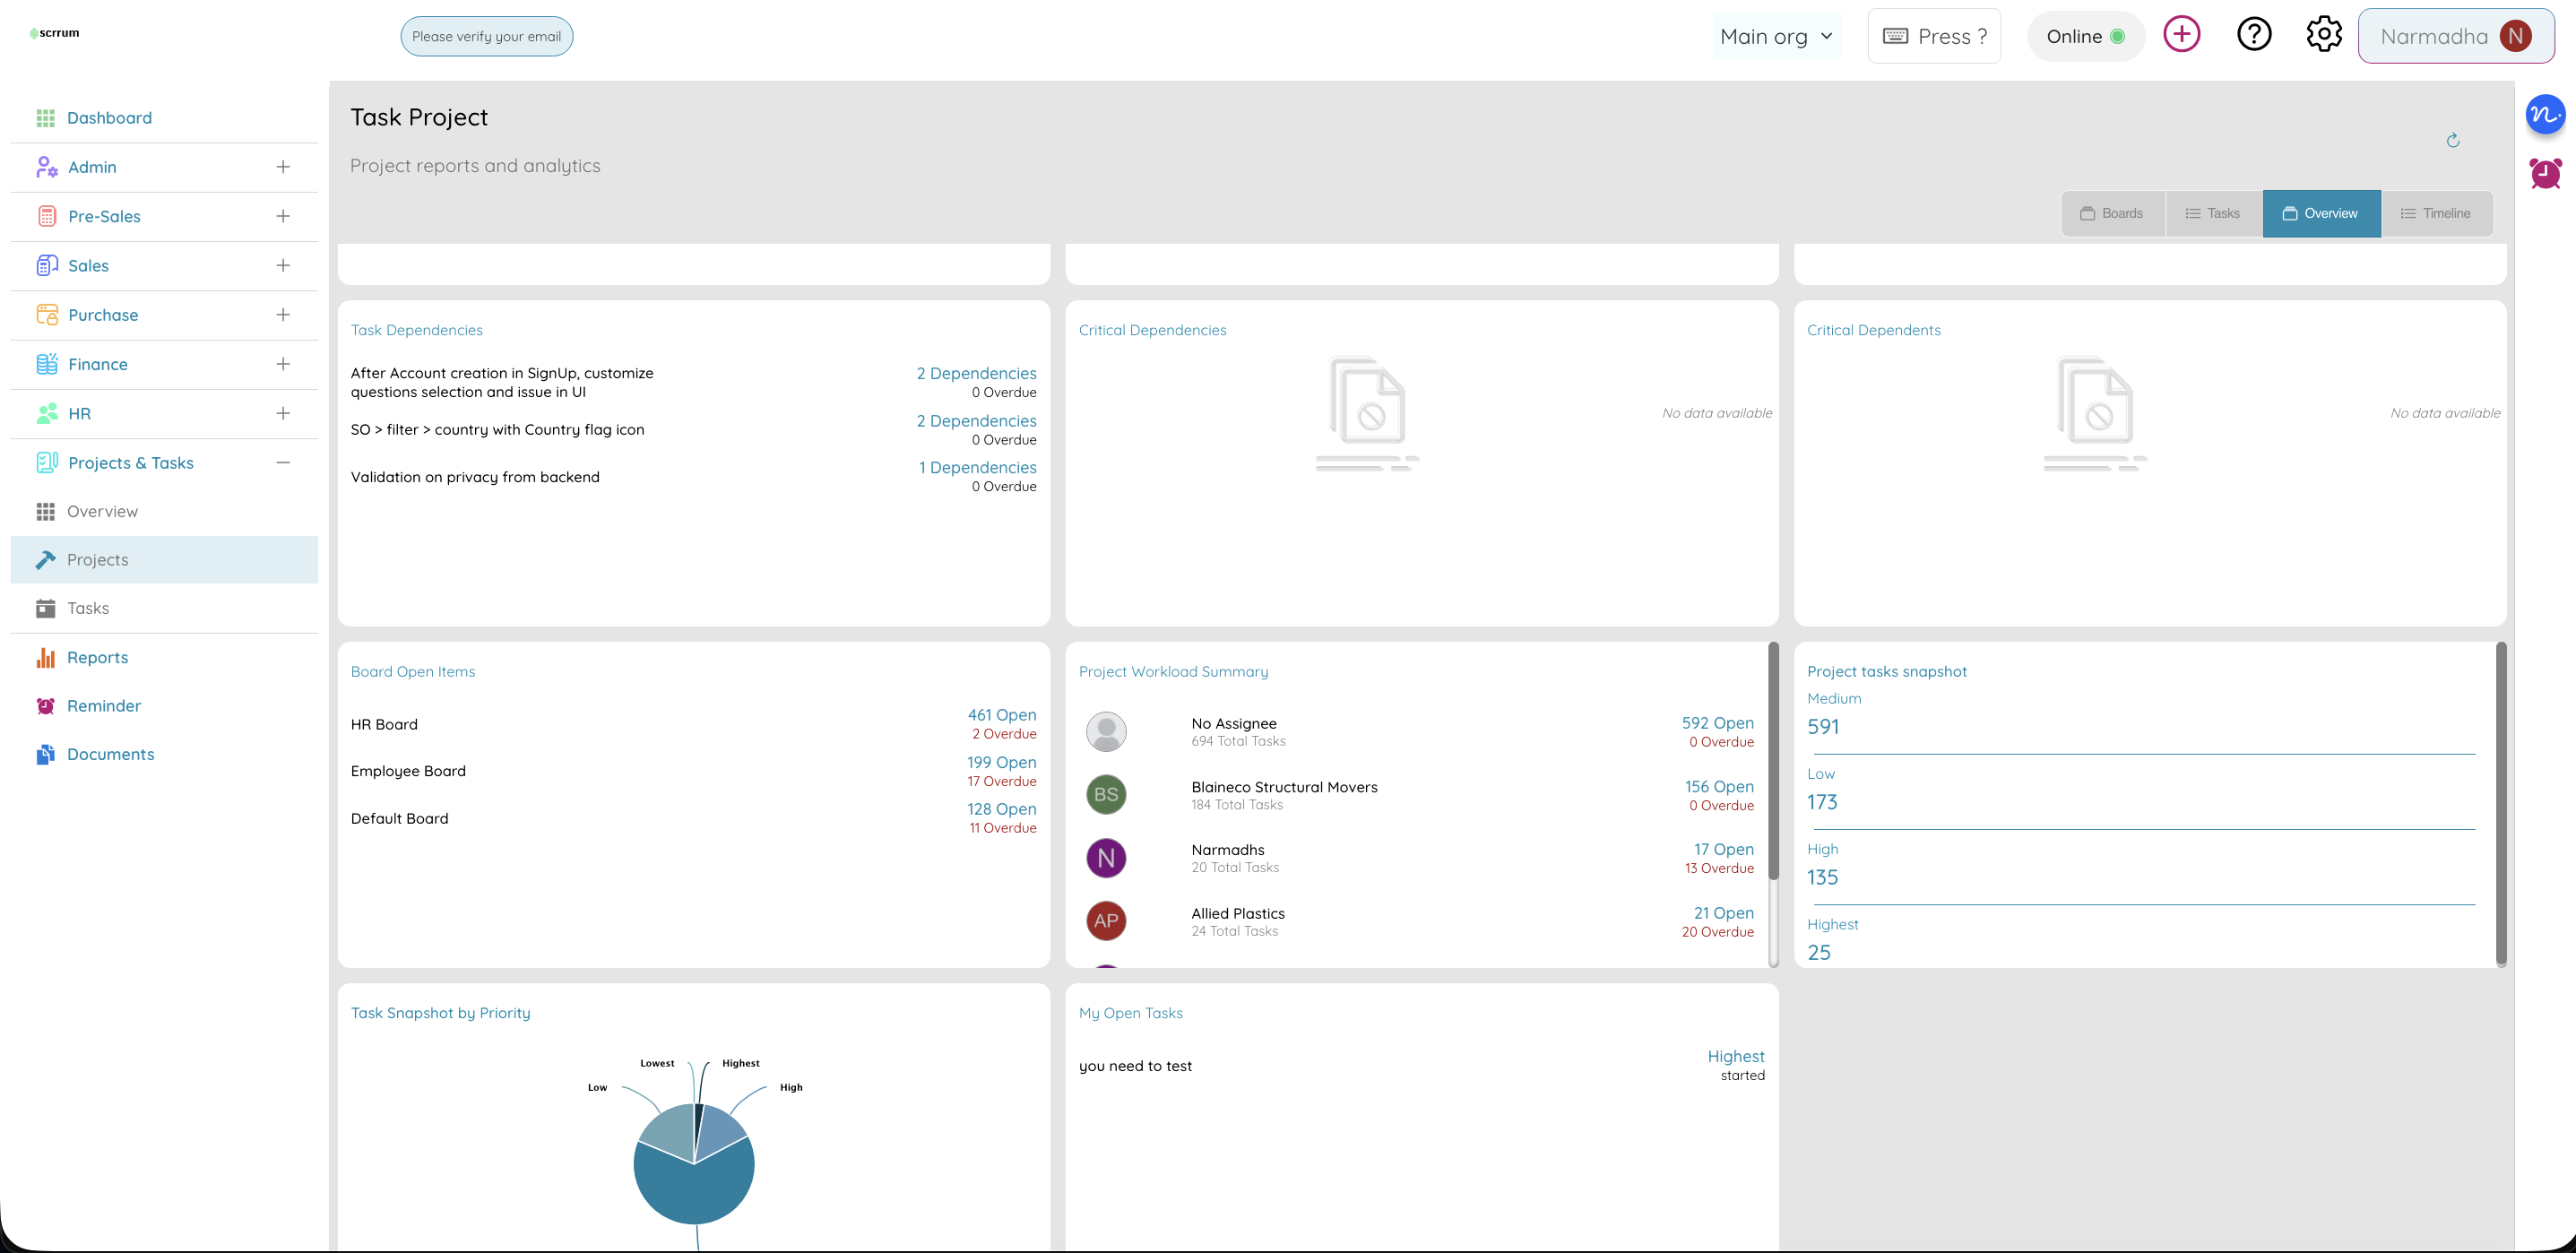This screenshot has width=2576, height=1253.
Task: Switch to the Timeline tab
Action: click(x=2438, y=213)
